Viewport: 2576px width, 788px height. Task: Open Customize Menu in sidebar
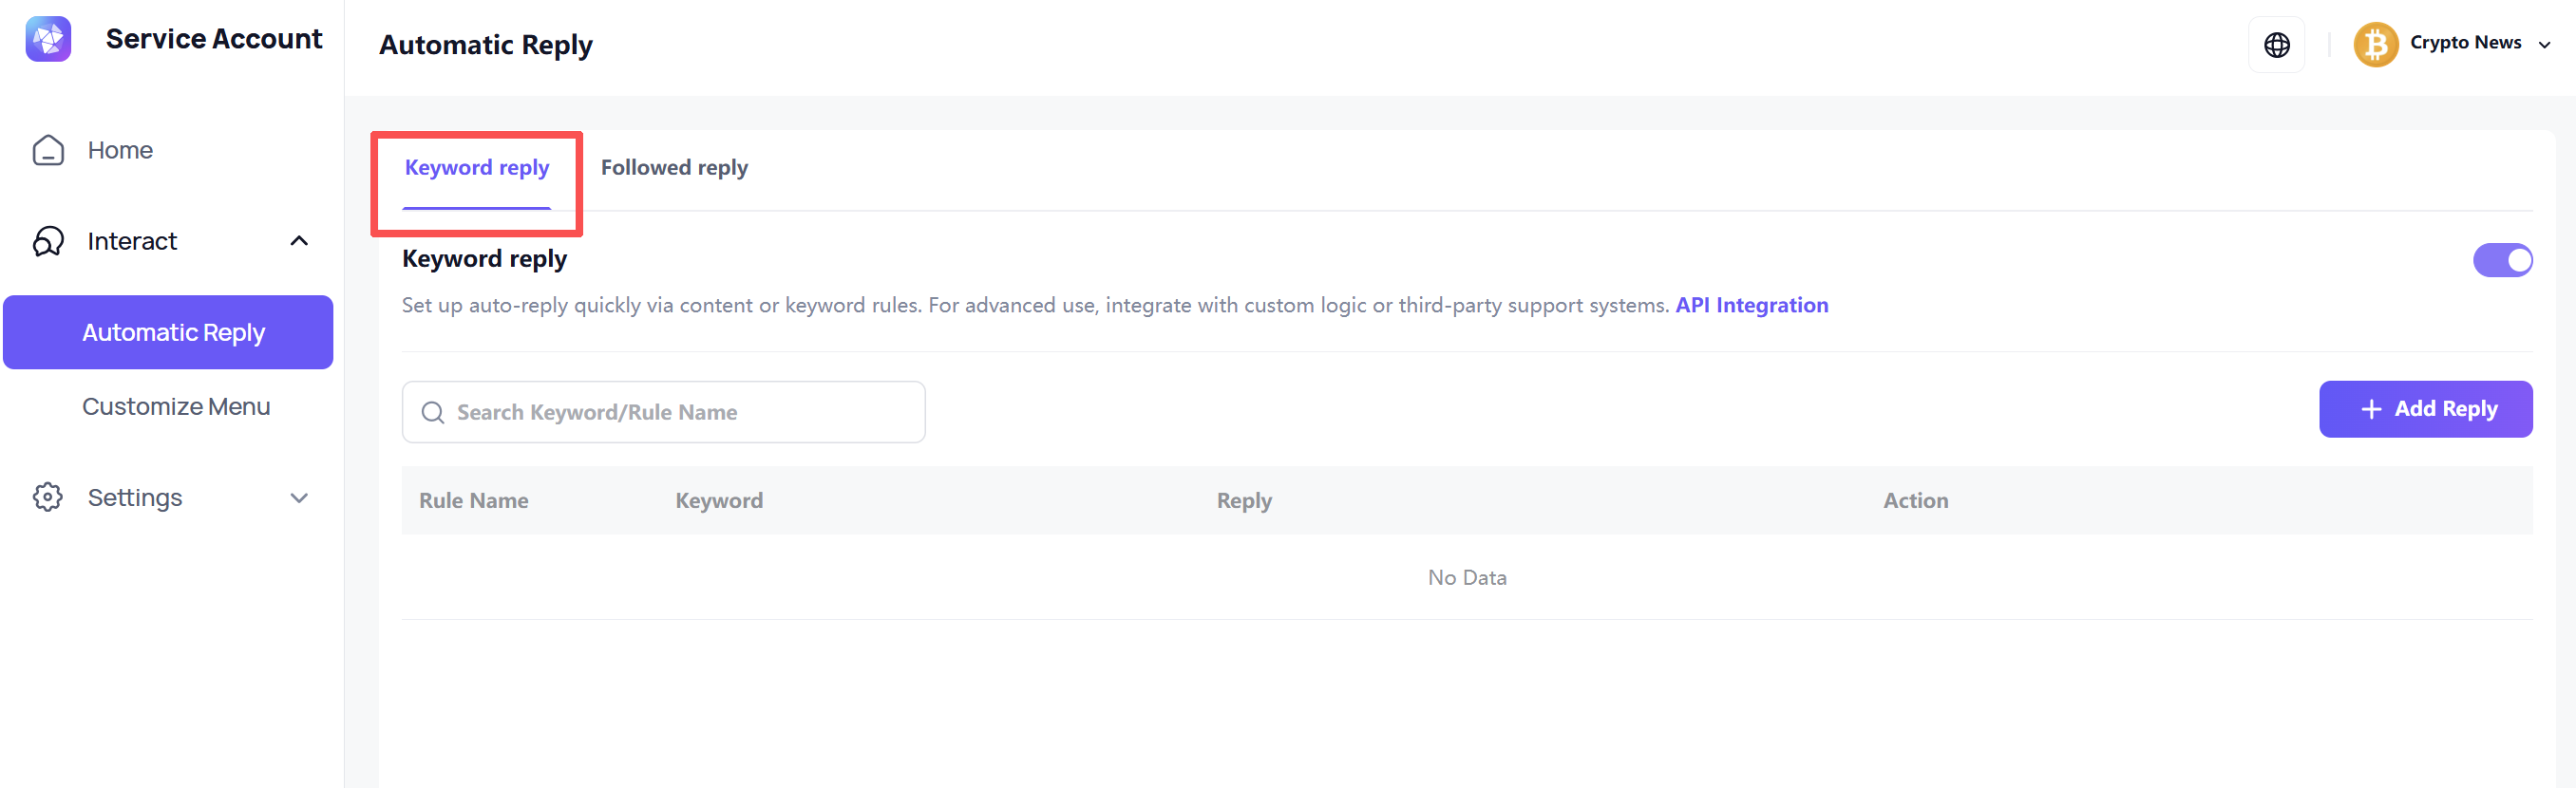[x=176, y=406]
